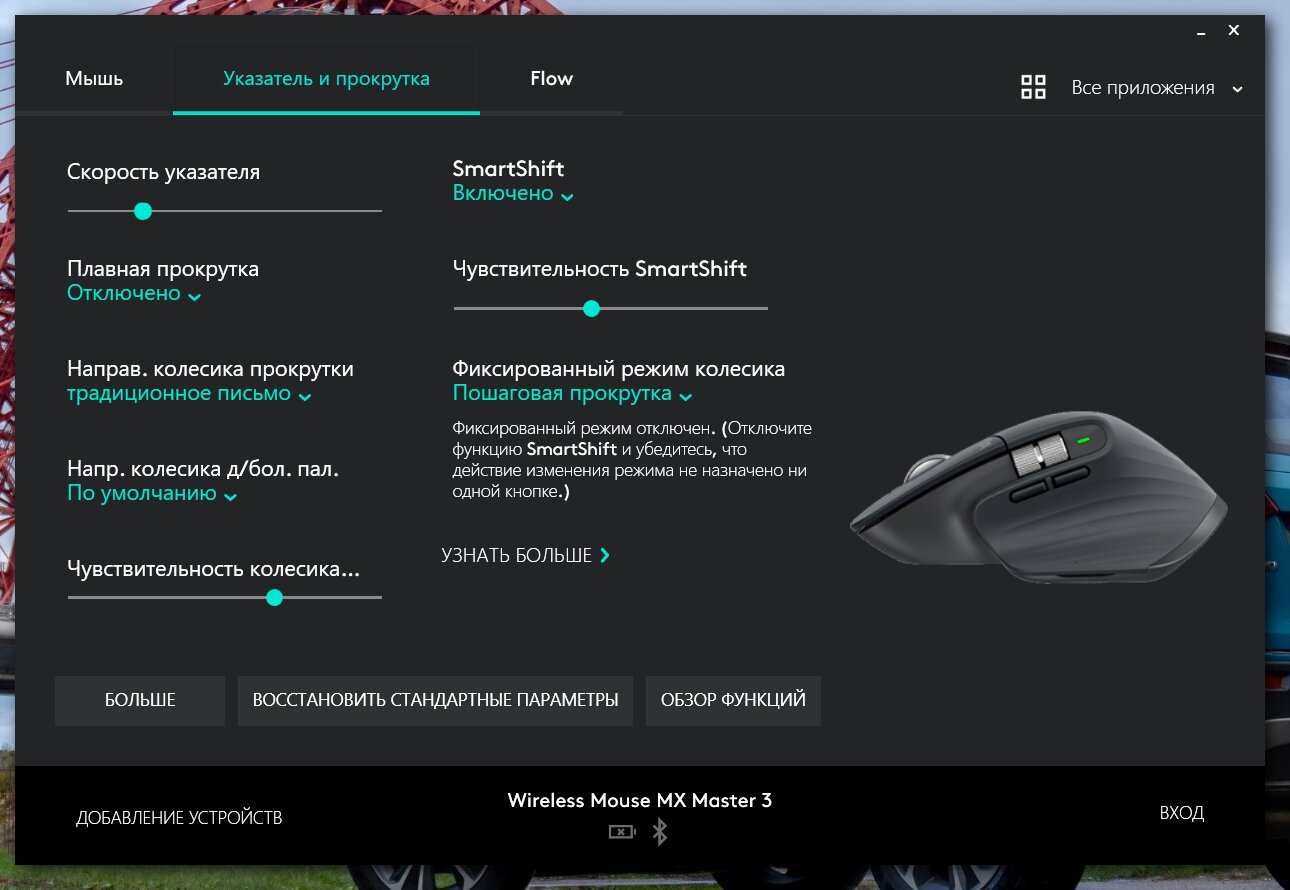Image resolution: width=1290 pixels, height=890 pixels.
Task: Click the Фиксированный режим колесика heading
Action: click(618, 369)
